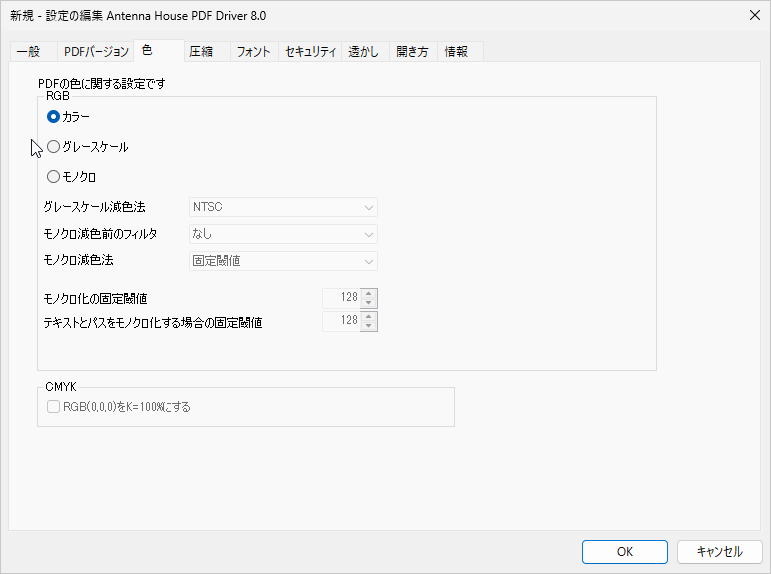Open the グレースケール減色法 NTSC dropdown
Image resolution: width=771 pixels, height=574 pixels.
tap(284, 207)
